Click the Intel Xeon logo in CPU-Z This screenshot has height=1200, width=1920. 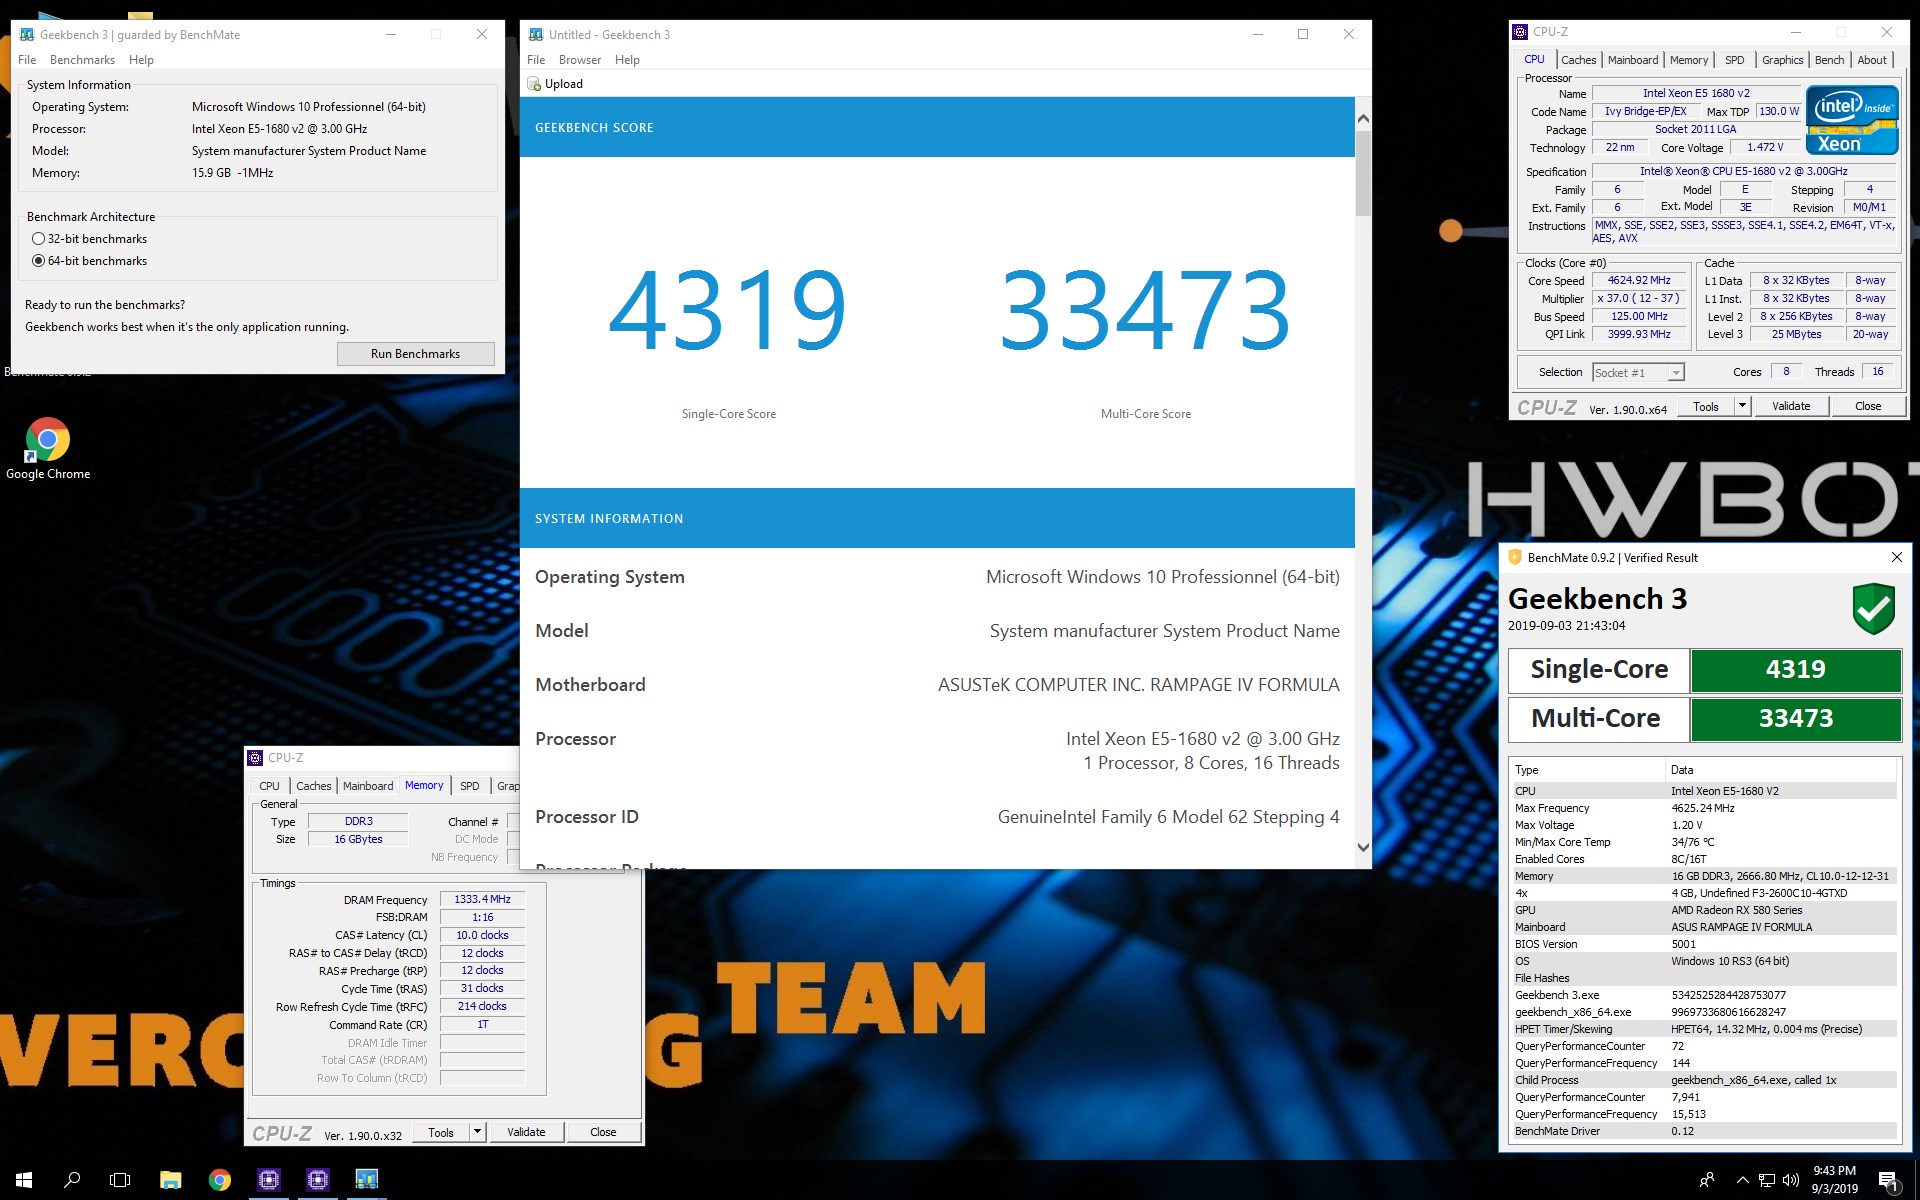tap(1852, 121)
